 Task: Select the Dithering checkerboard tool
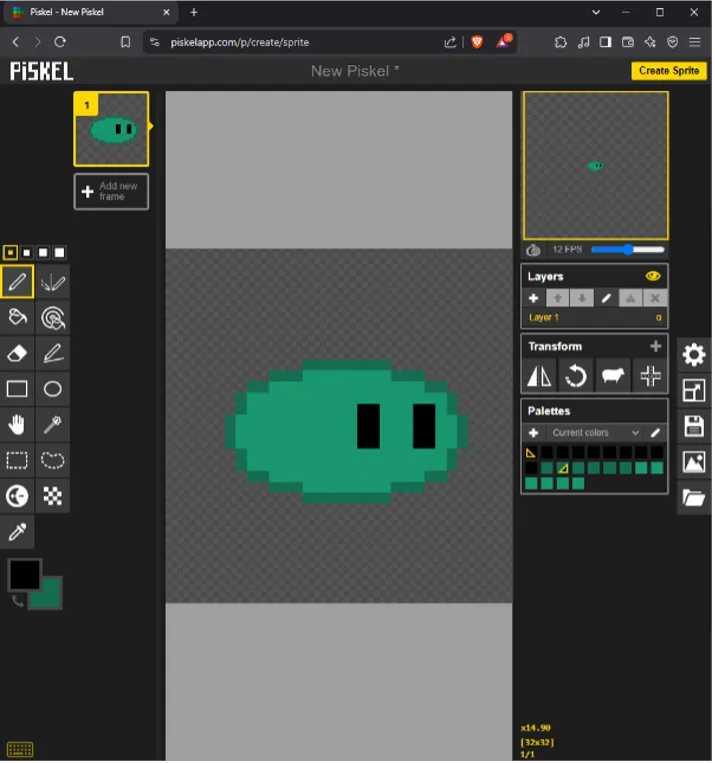pyautogui.click(x=53, y=497)
